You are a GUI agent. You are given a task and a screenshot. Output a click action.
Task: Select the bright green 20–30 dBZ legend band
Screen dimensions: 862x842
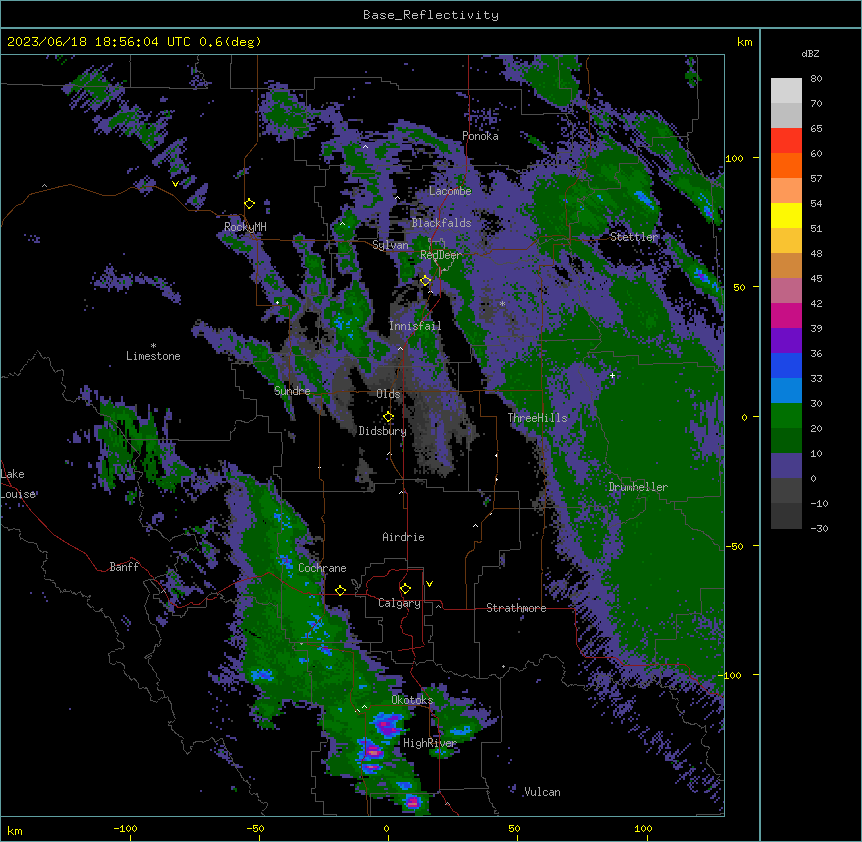pos(786,416)
